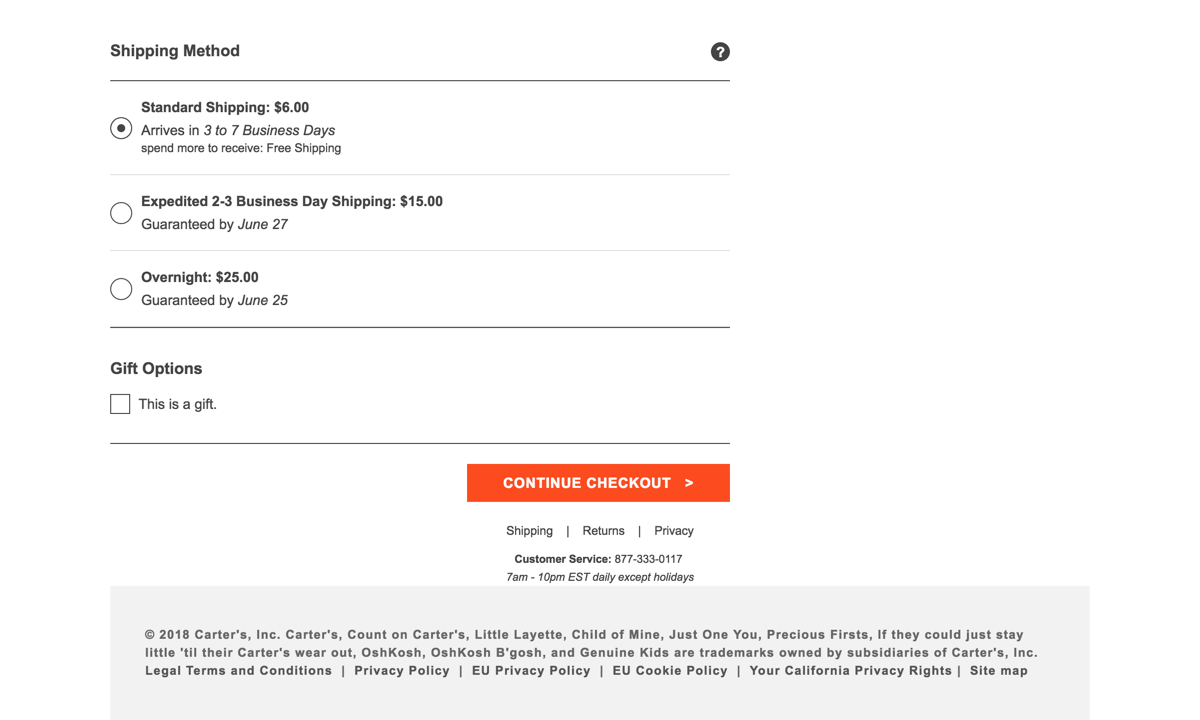Click the customer service phone number 877-333-0117
Viewport: 1200px width, 720px height.
click(x=648, y=559)
